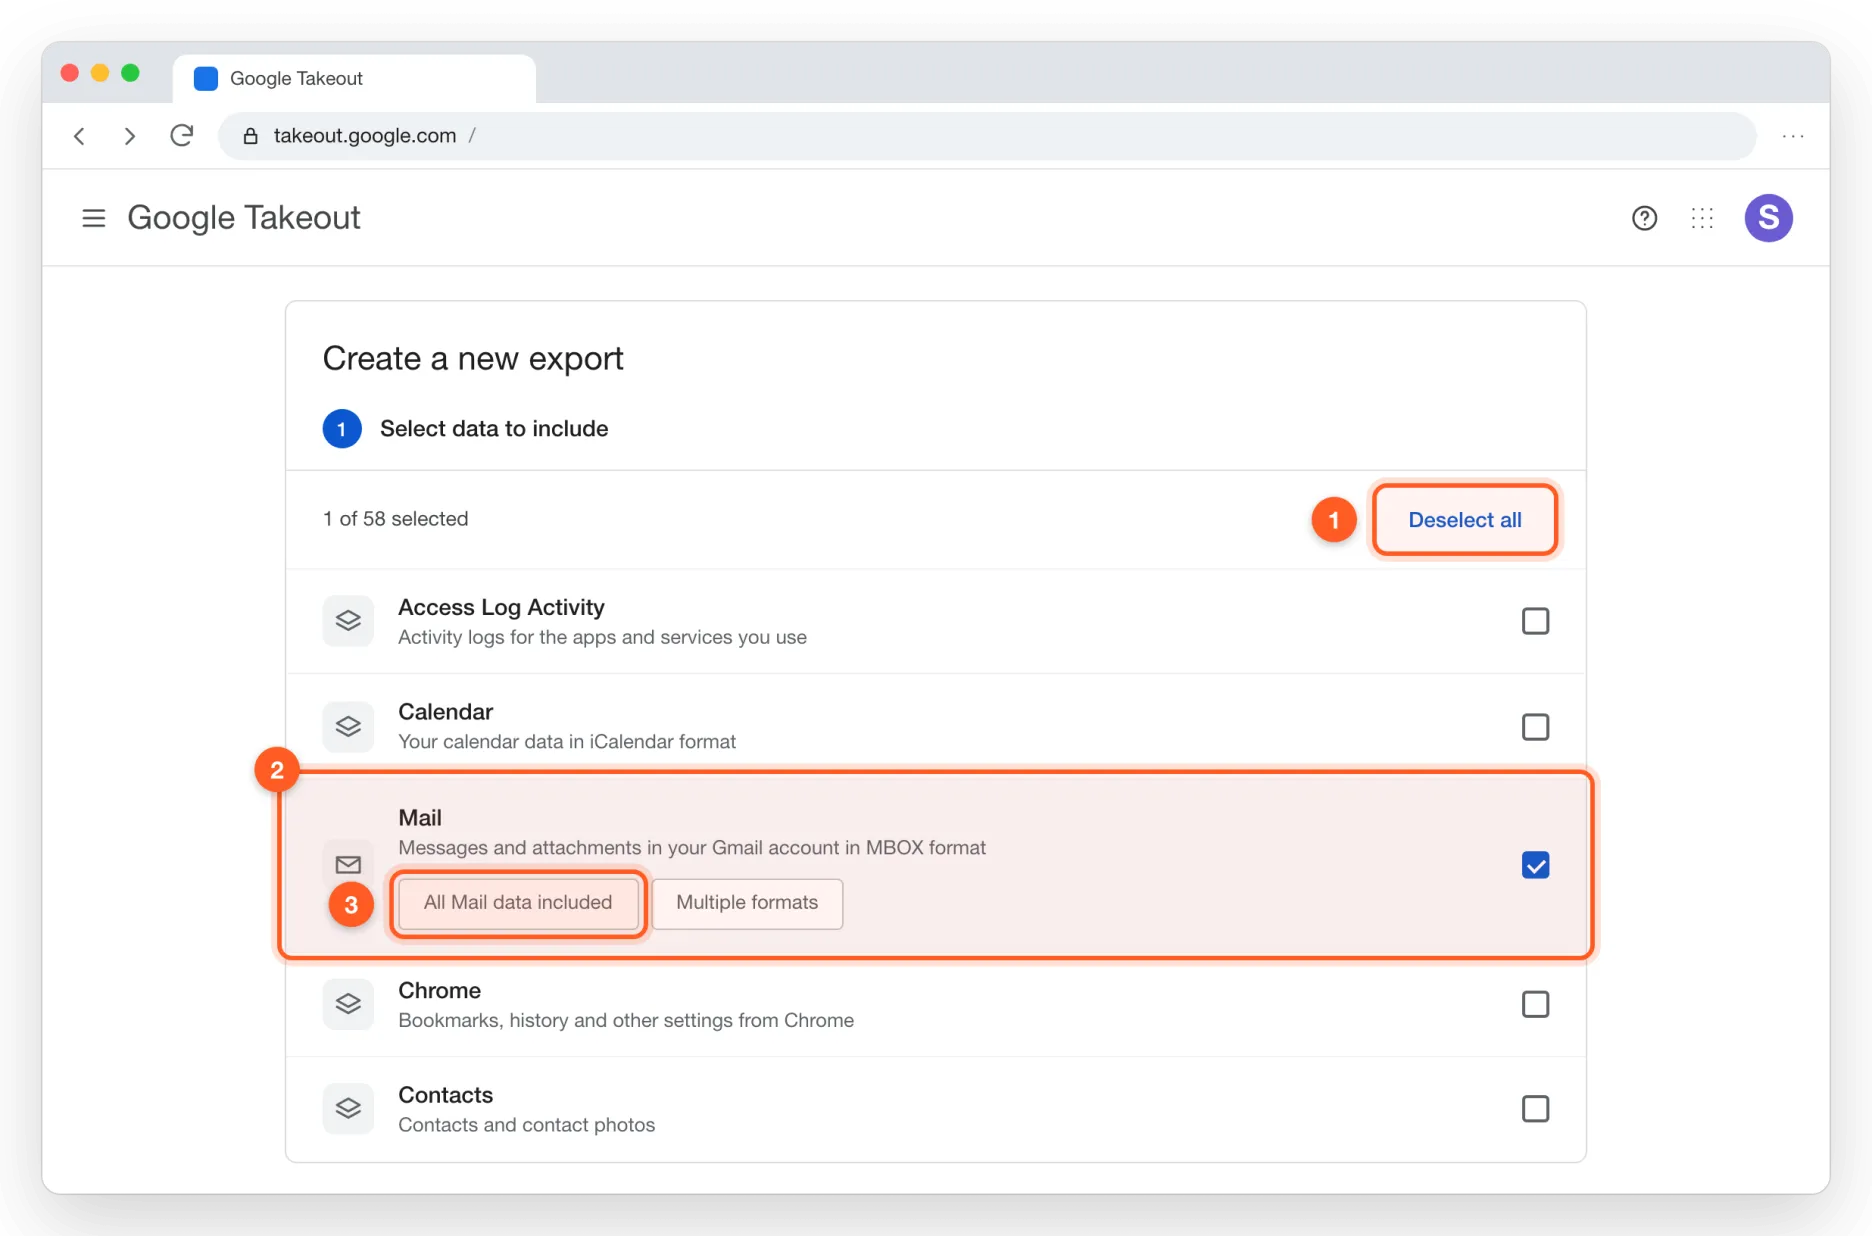Click the Calendar layers icon

(x=348, y=726)
